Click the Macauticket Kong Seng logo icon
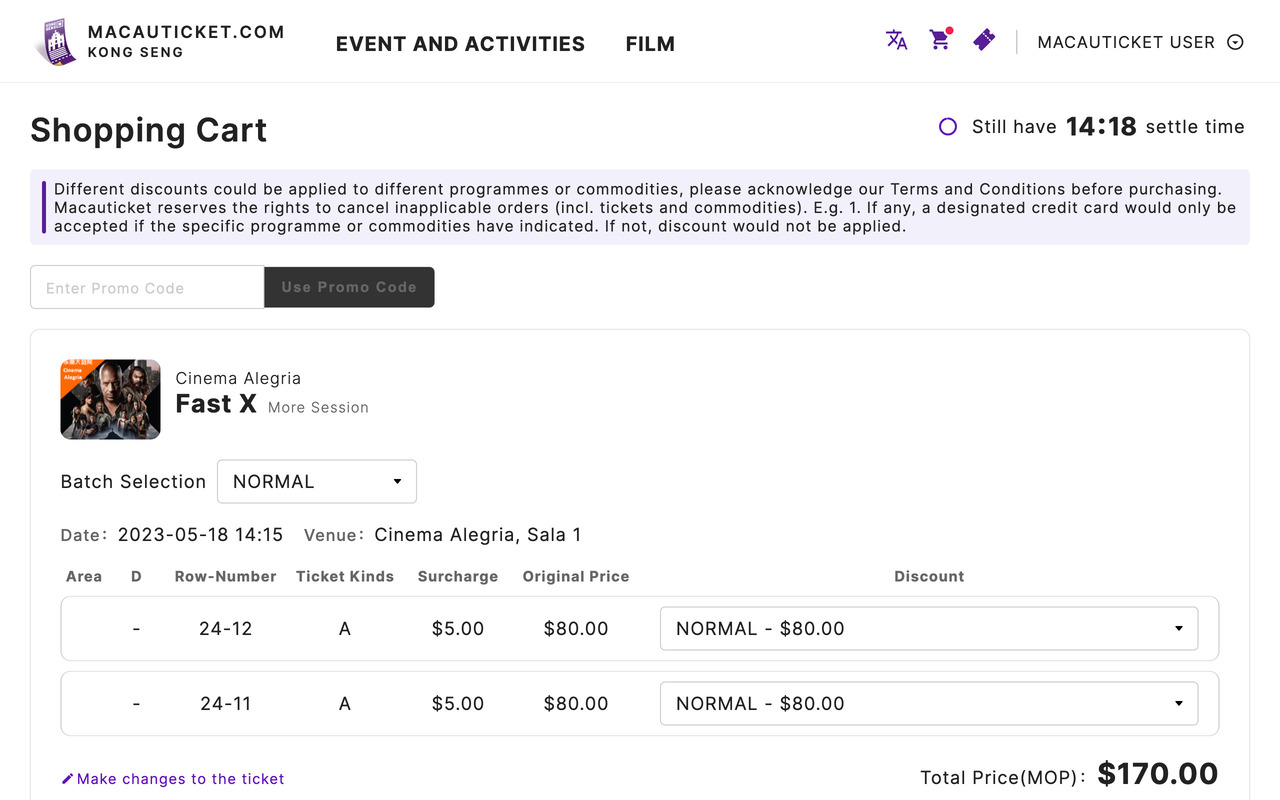This screenshot has width=1280, height=800. pyautogui.click(x=56, y=42)
